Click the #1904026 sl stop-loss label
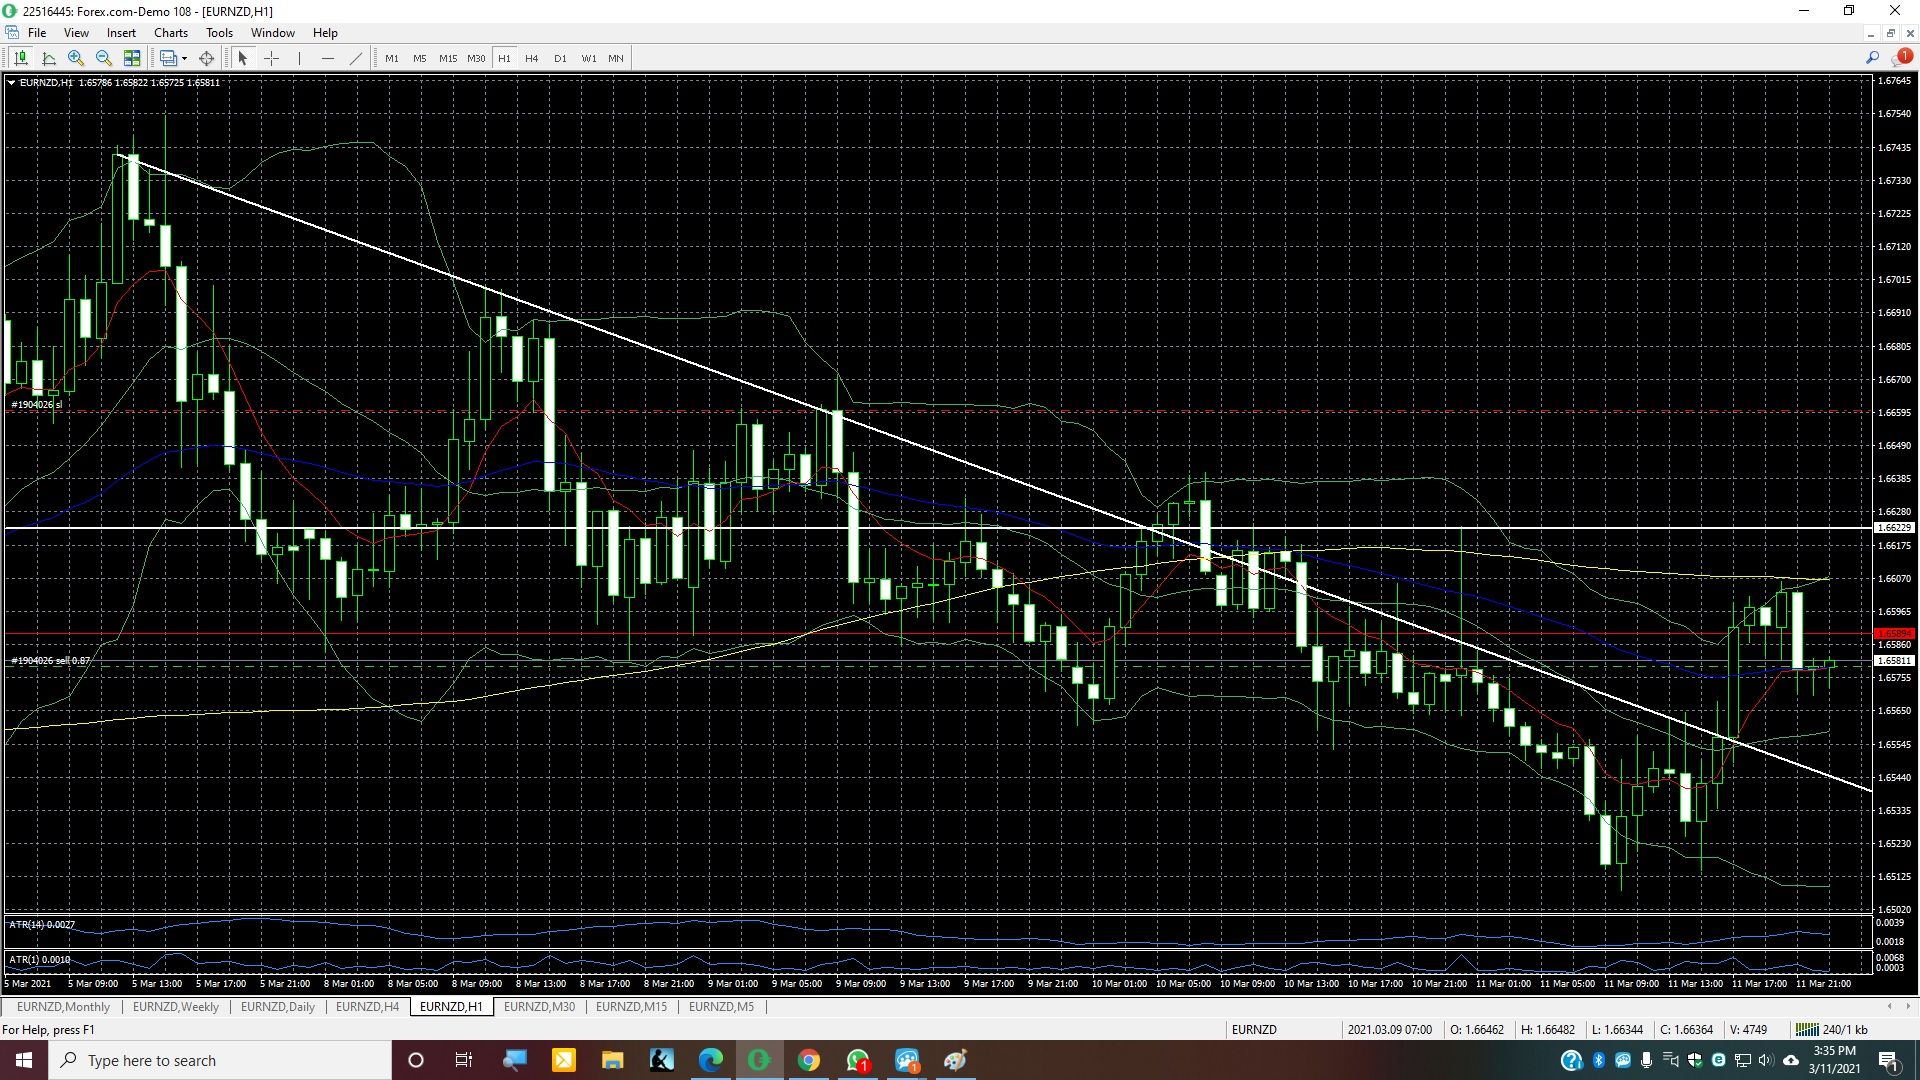 tap(36, 405)
